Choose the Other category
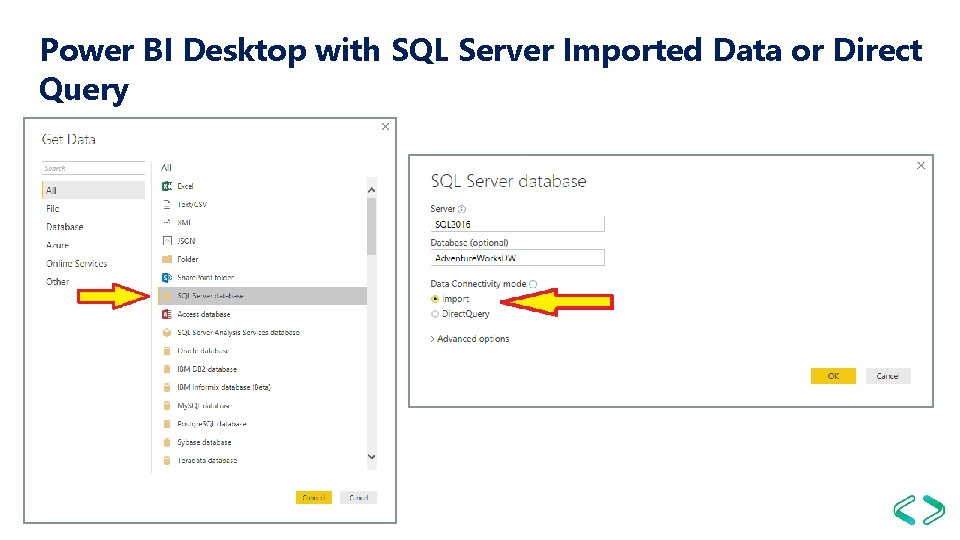Viewport: 960px width, 540px height. [57, 282]
